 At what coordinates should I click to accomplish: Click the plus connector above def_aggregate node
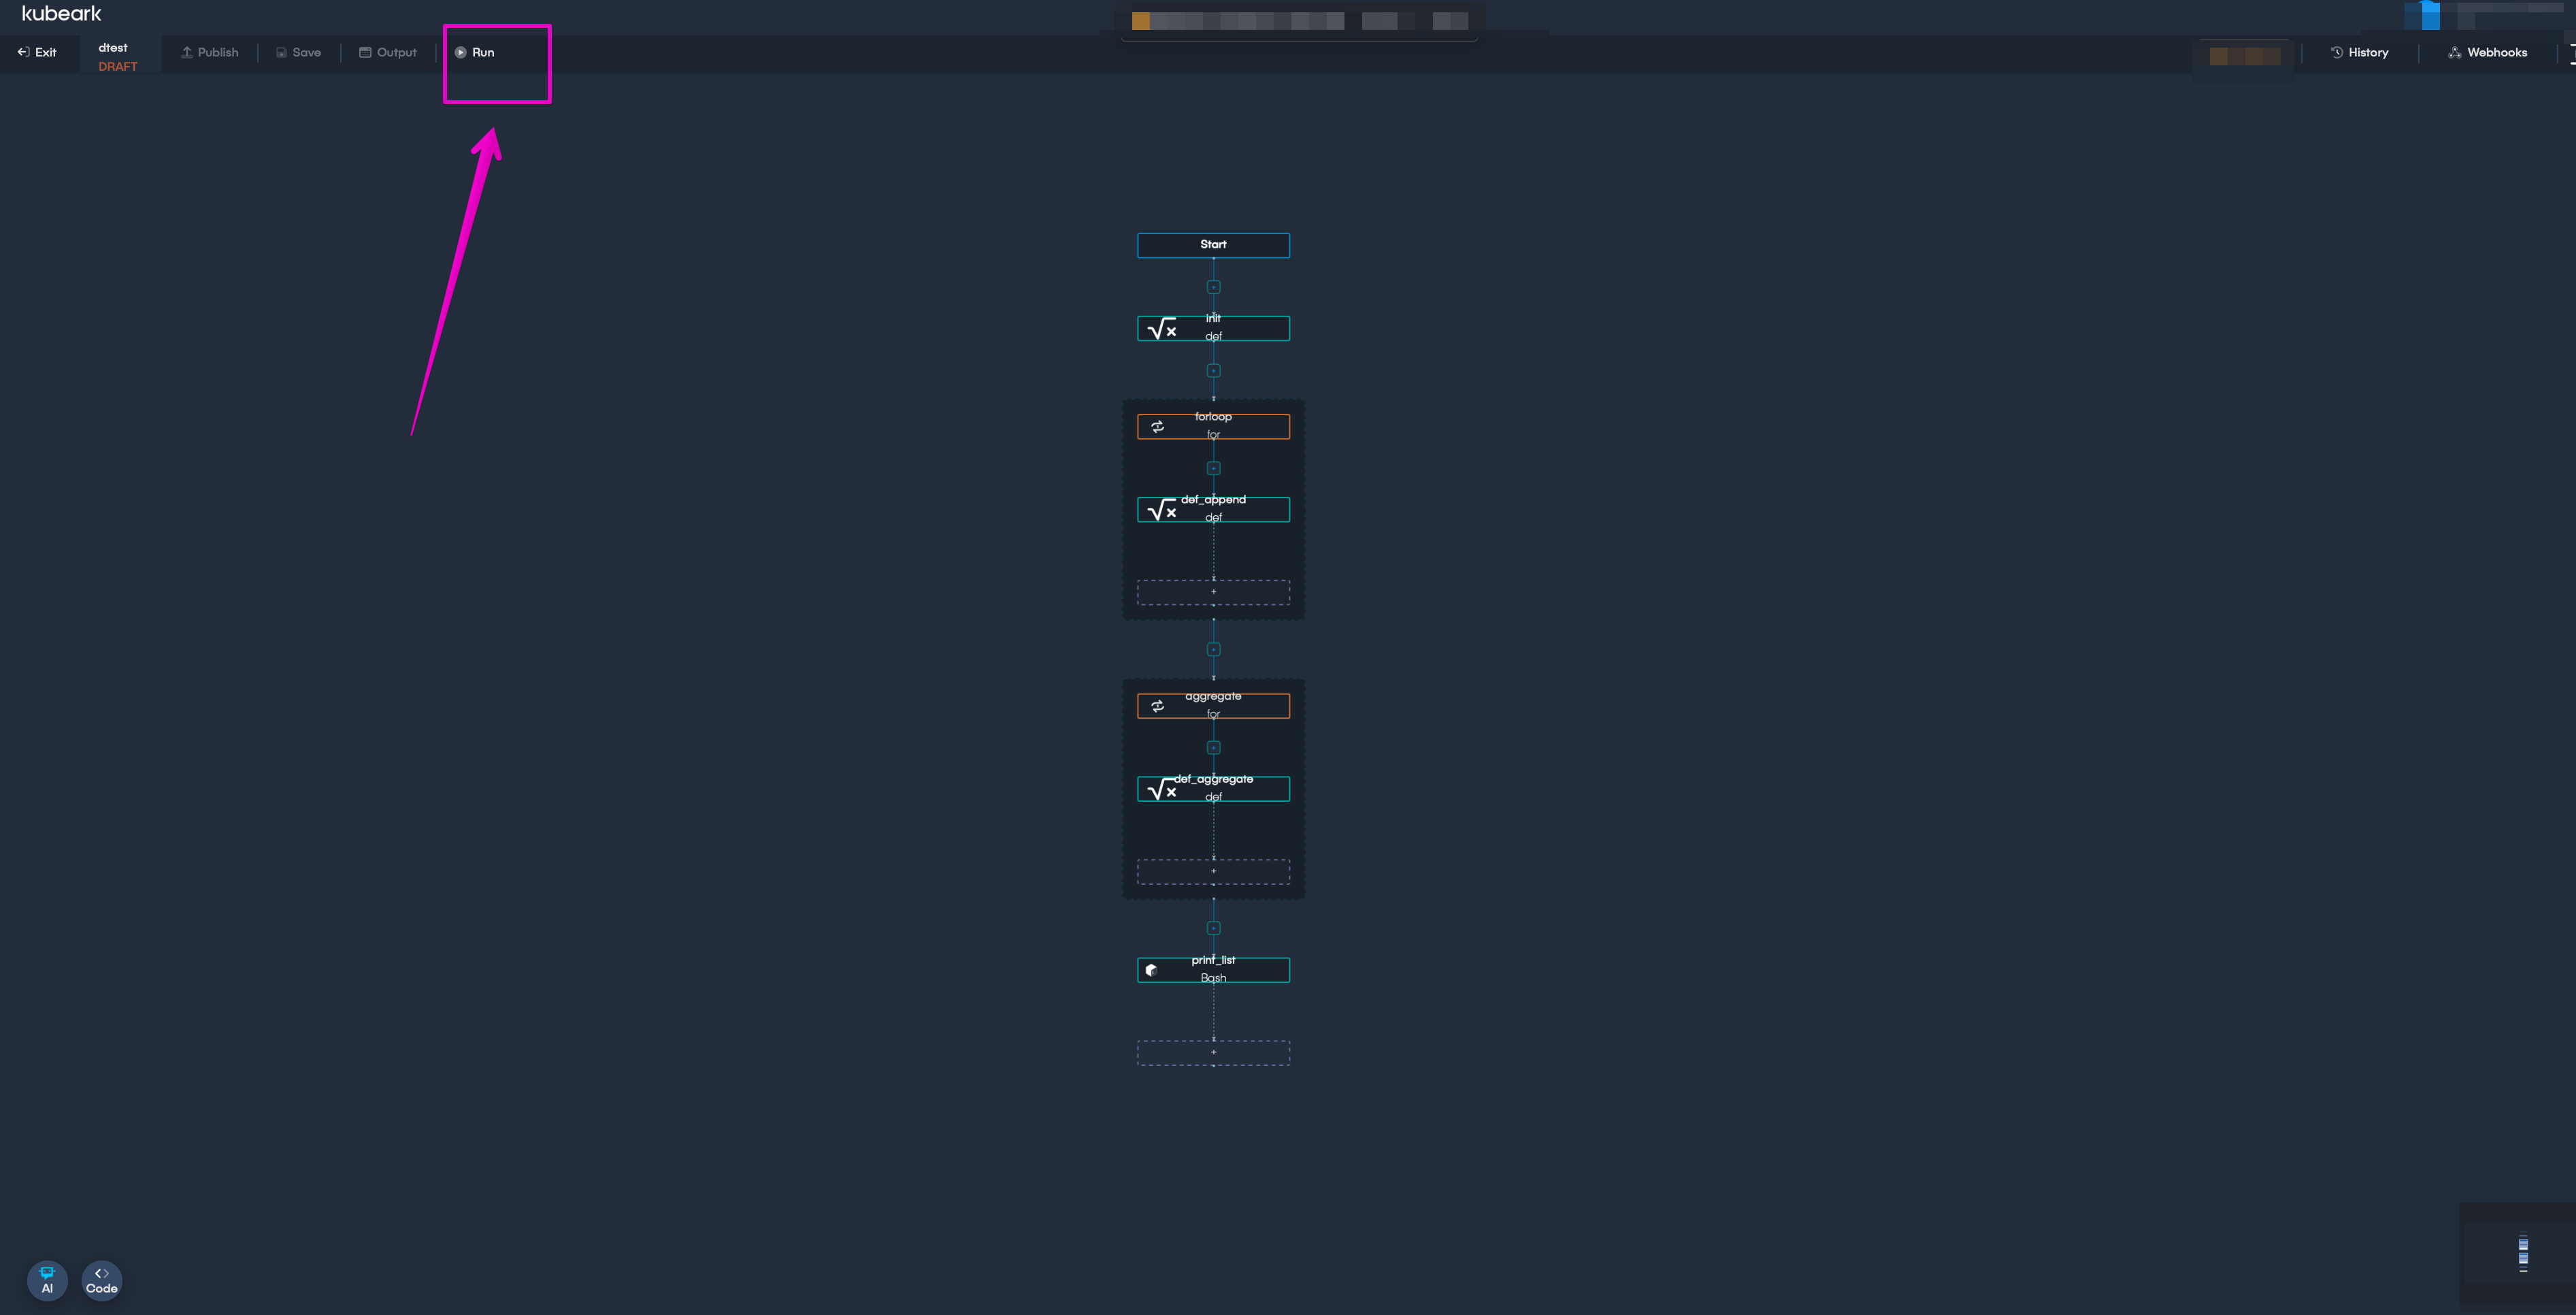1213,747
